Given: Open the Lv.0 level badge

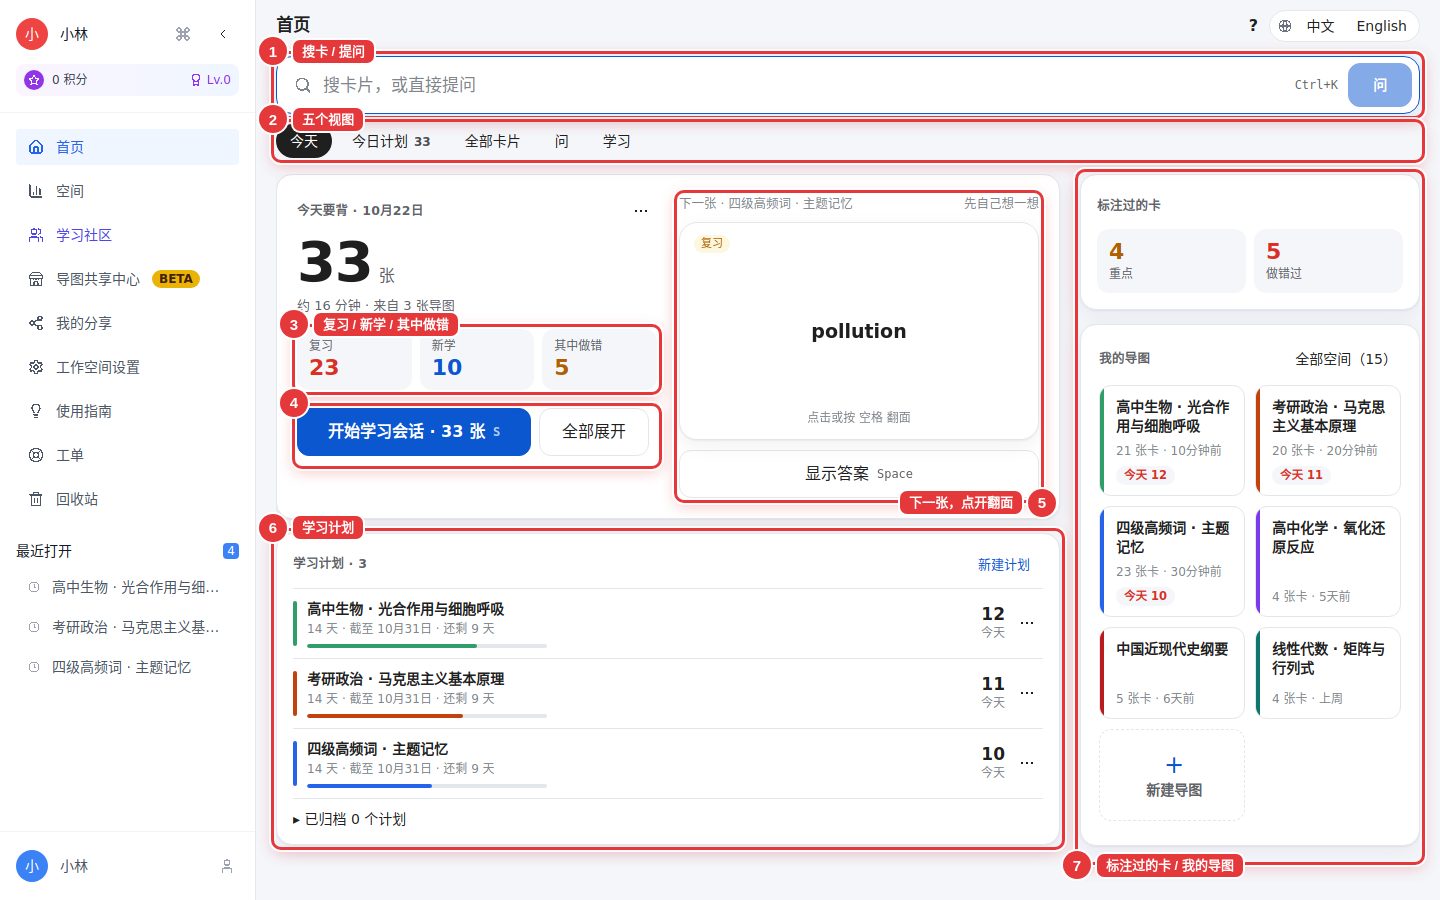Looking at the screenshot, I should tap(211, 80).
